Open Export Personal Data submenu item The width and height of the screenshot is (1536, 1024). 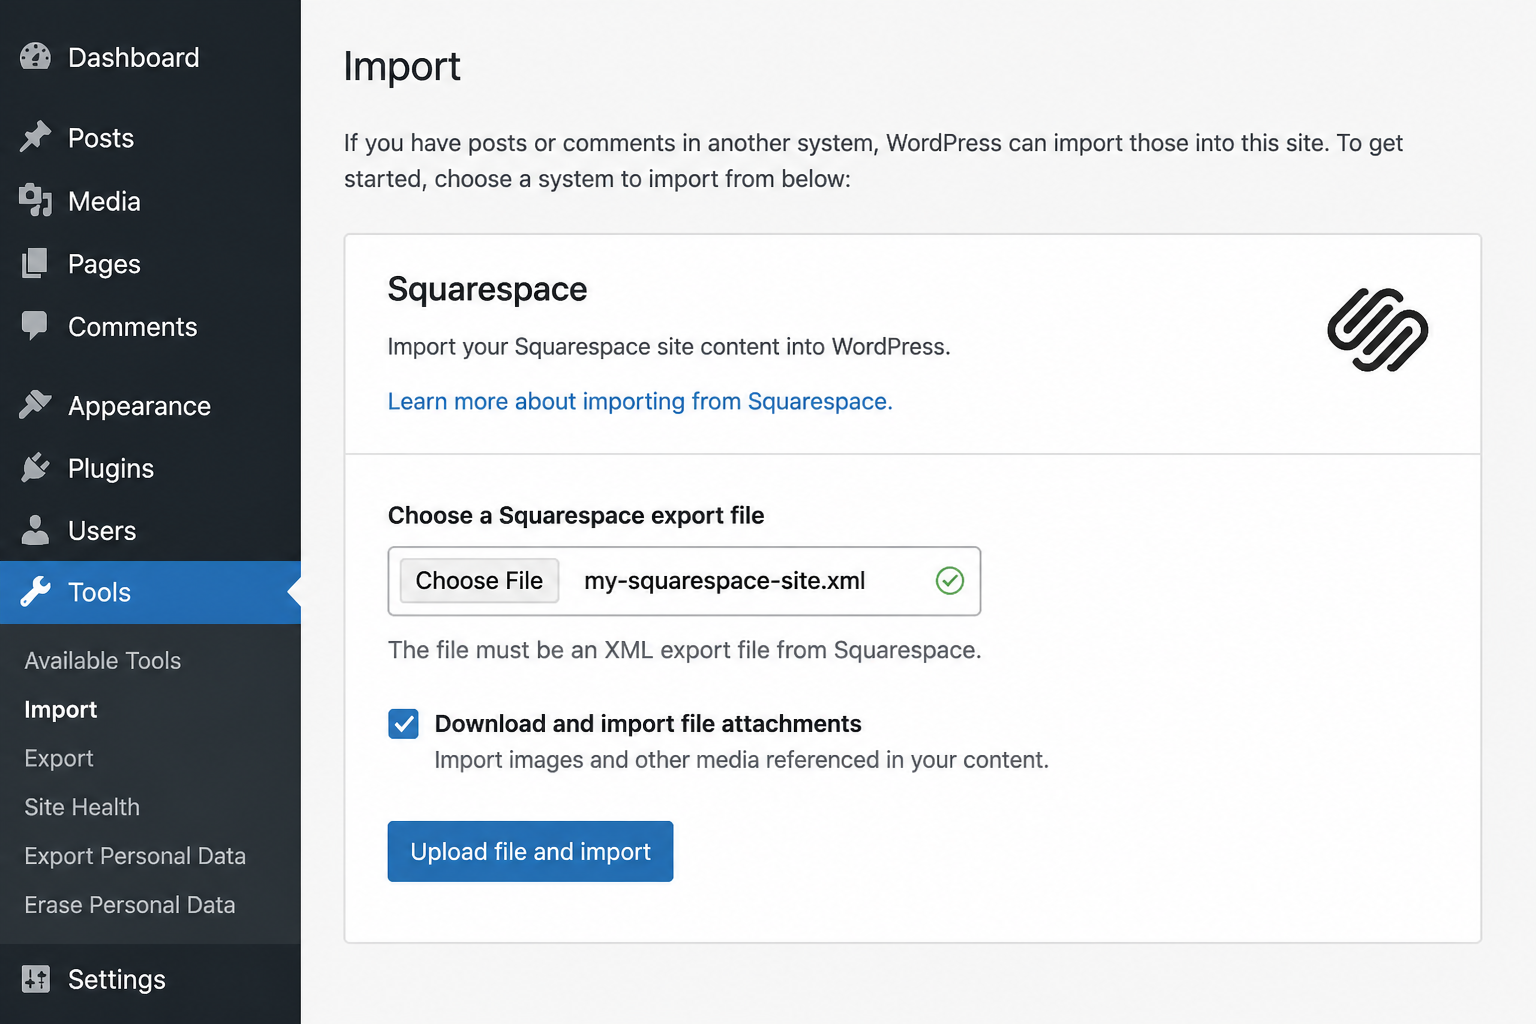coord(135,856)
